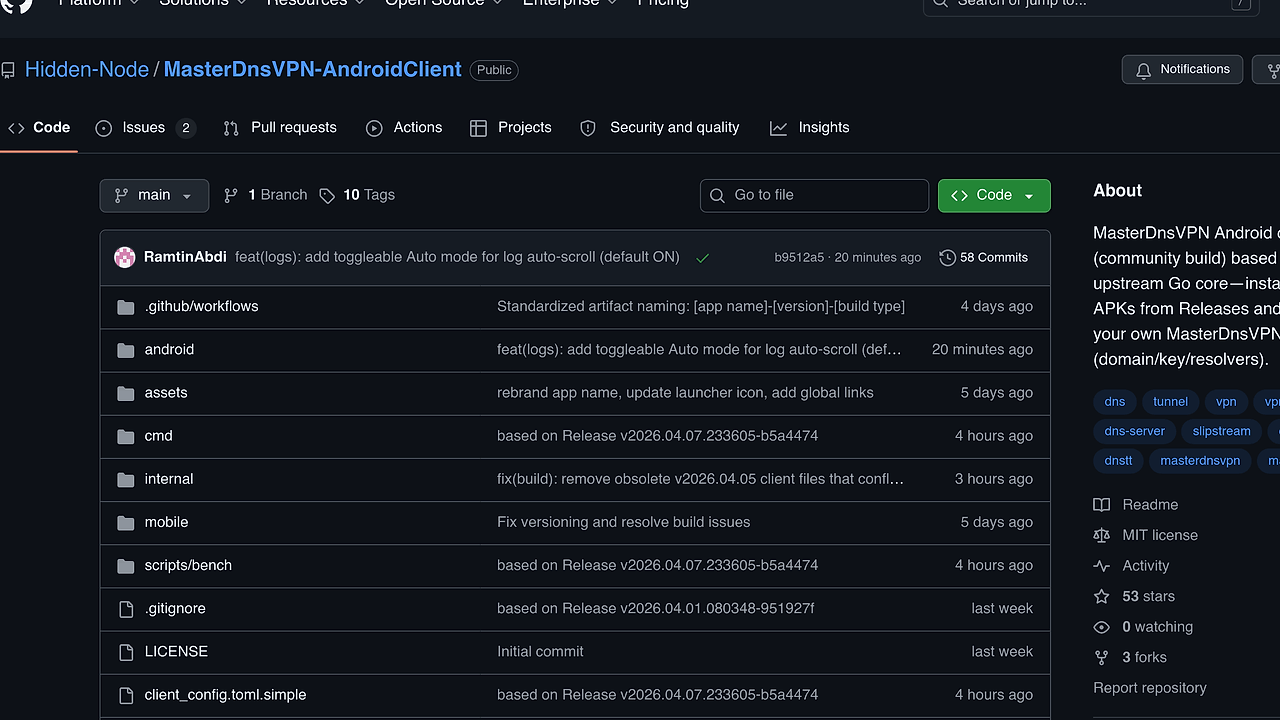
Task: Open the Hidden-Node owner link
Action: (x=86, y=70)
